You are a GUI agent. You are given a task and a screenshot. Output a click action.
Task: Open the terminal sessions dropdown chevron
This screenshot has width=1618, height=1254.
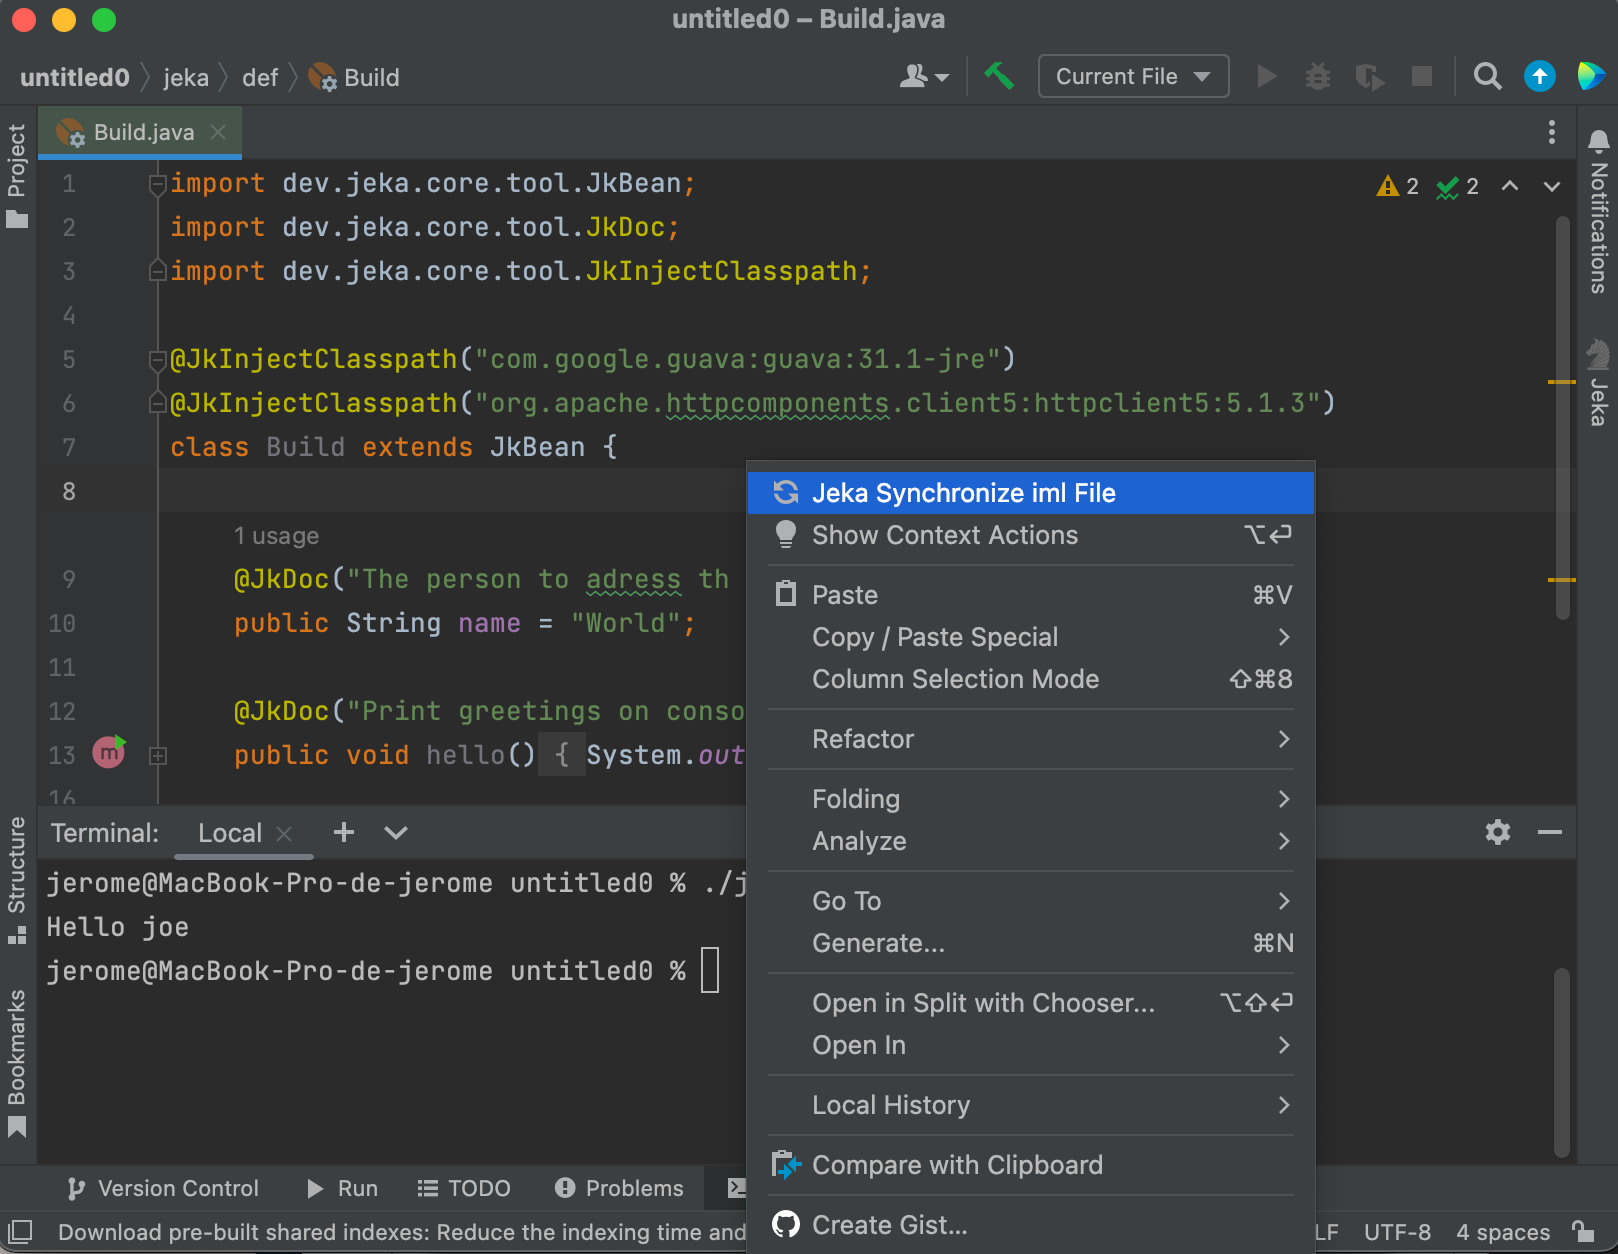click(396, 833)
